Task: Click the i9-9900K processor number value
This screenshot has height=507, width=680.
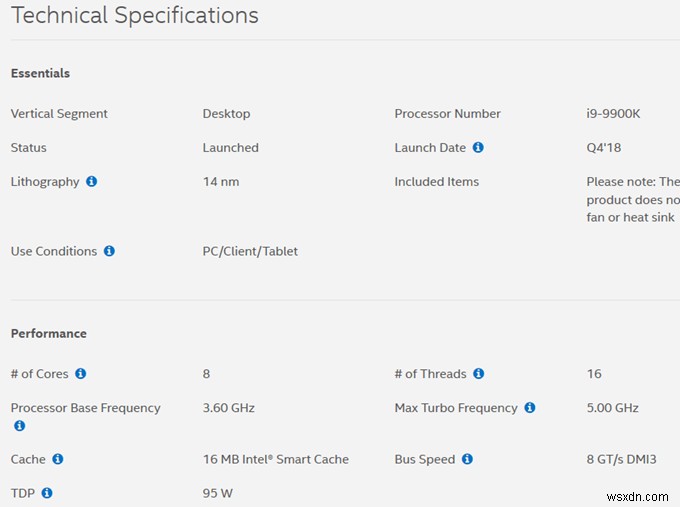Action: [613, 114]
